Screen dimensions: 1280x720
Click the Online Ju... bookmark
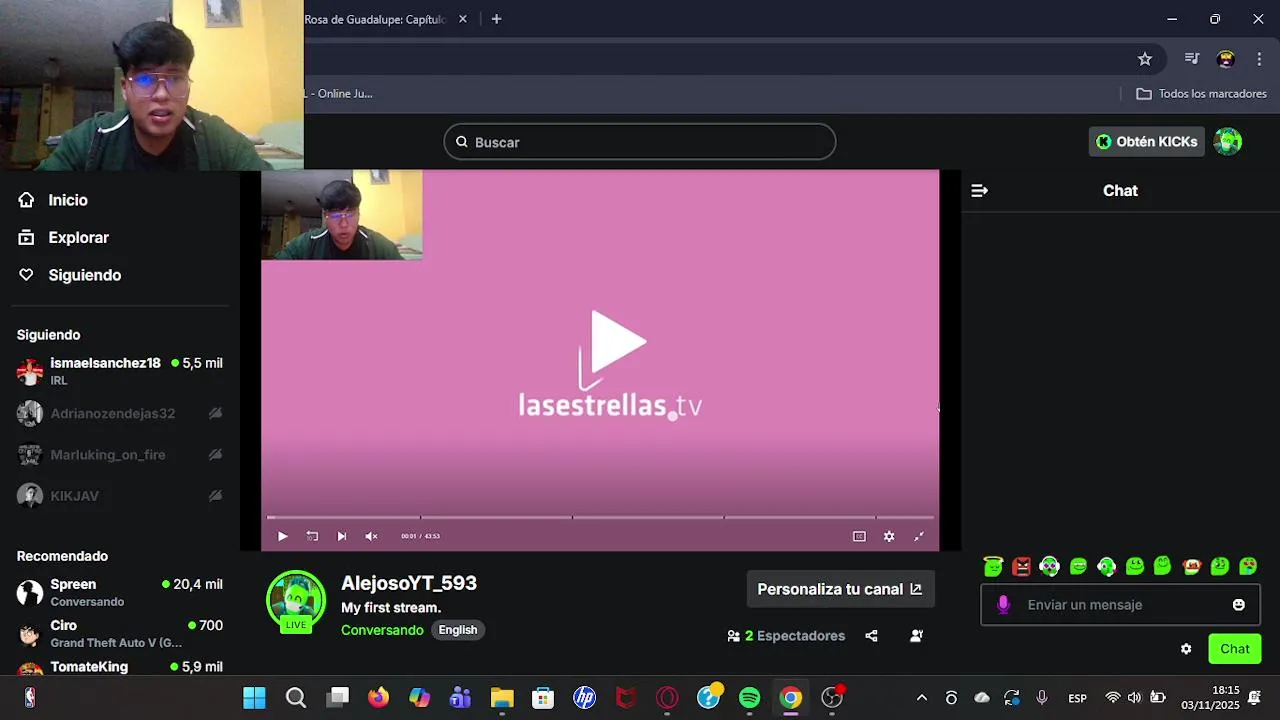[x=340, y=94]
